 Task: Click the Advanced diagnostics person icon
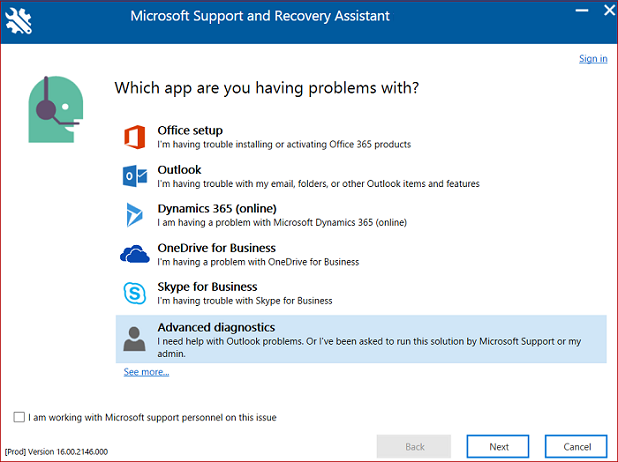pyautogui.click(x=134, y=339)
